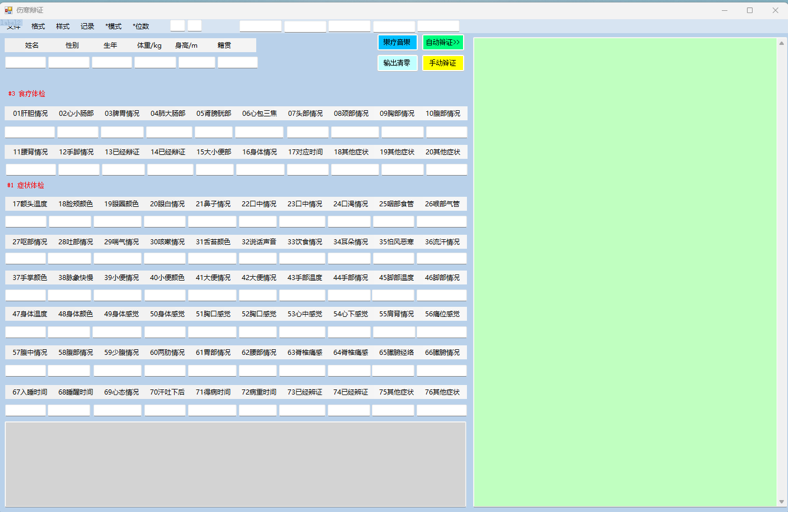Focus the input field under 姓名

[x=25, y=62]
